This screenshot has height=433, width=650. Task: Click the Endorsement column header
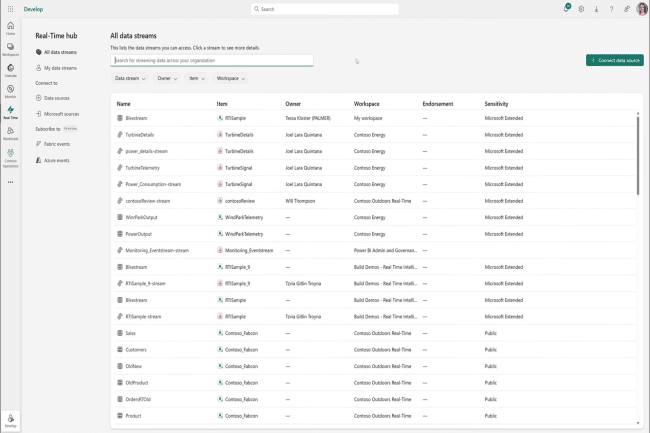coord(438,104)
